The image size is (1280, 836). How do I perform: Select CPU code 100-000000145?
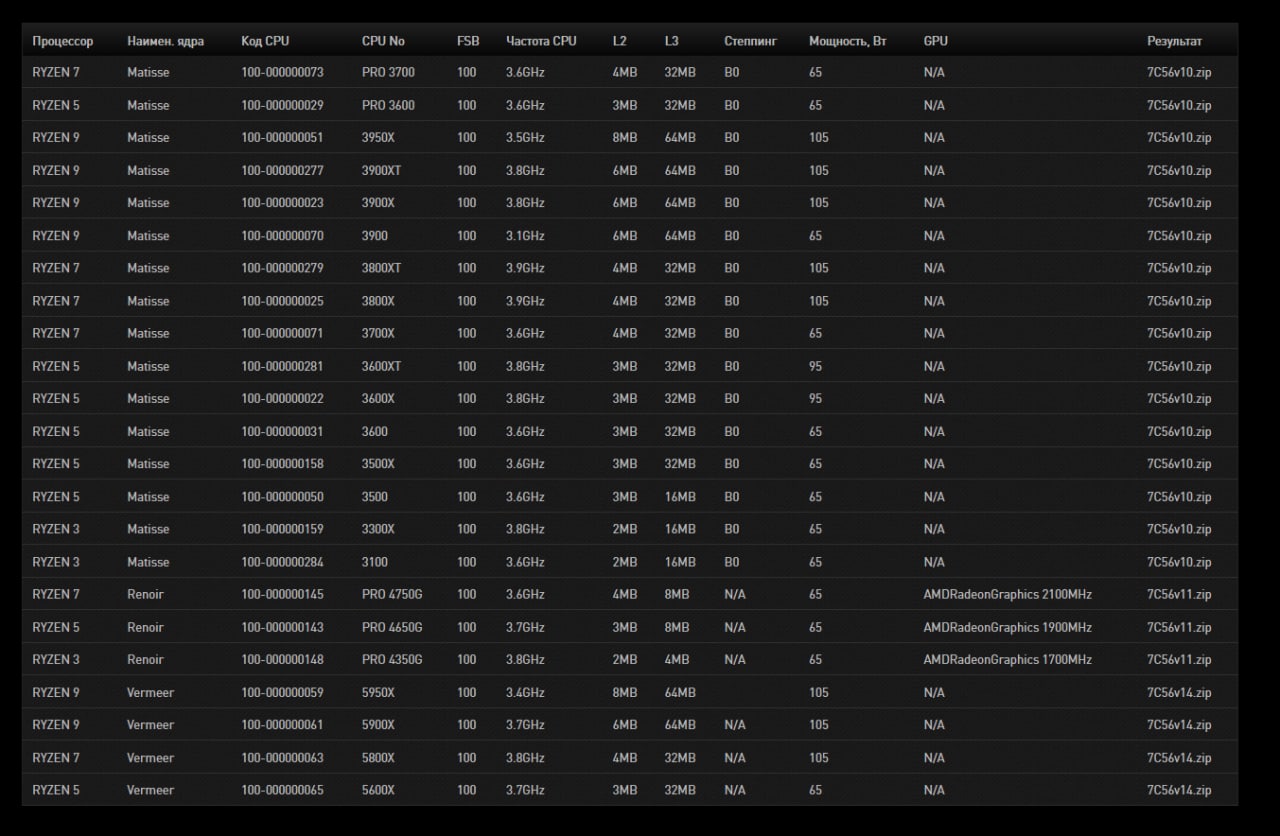pos(282,595)
